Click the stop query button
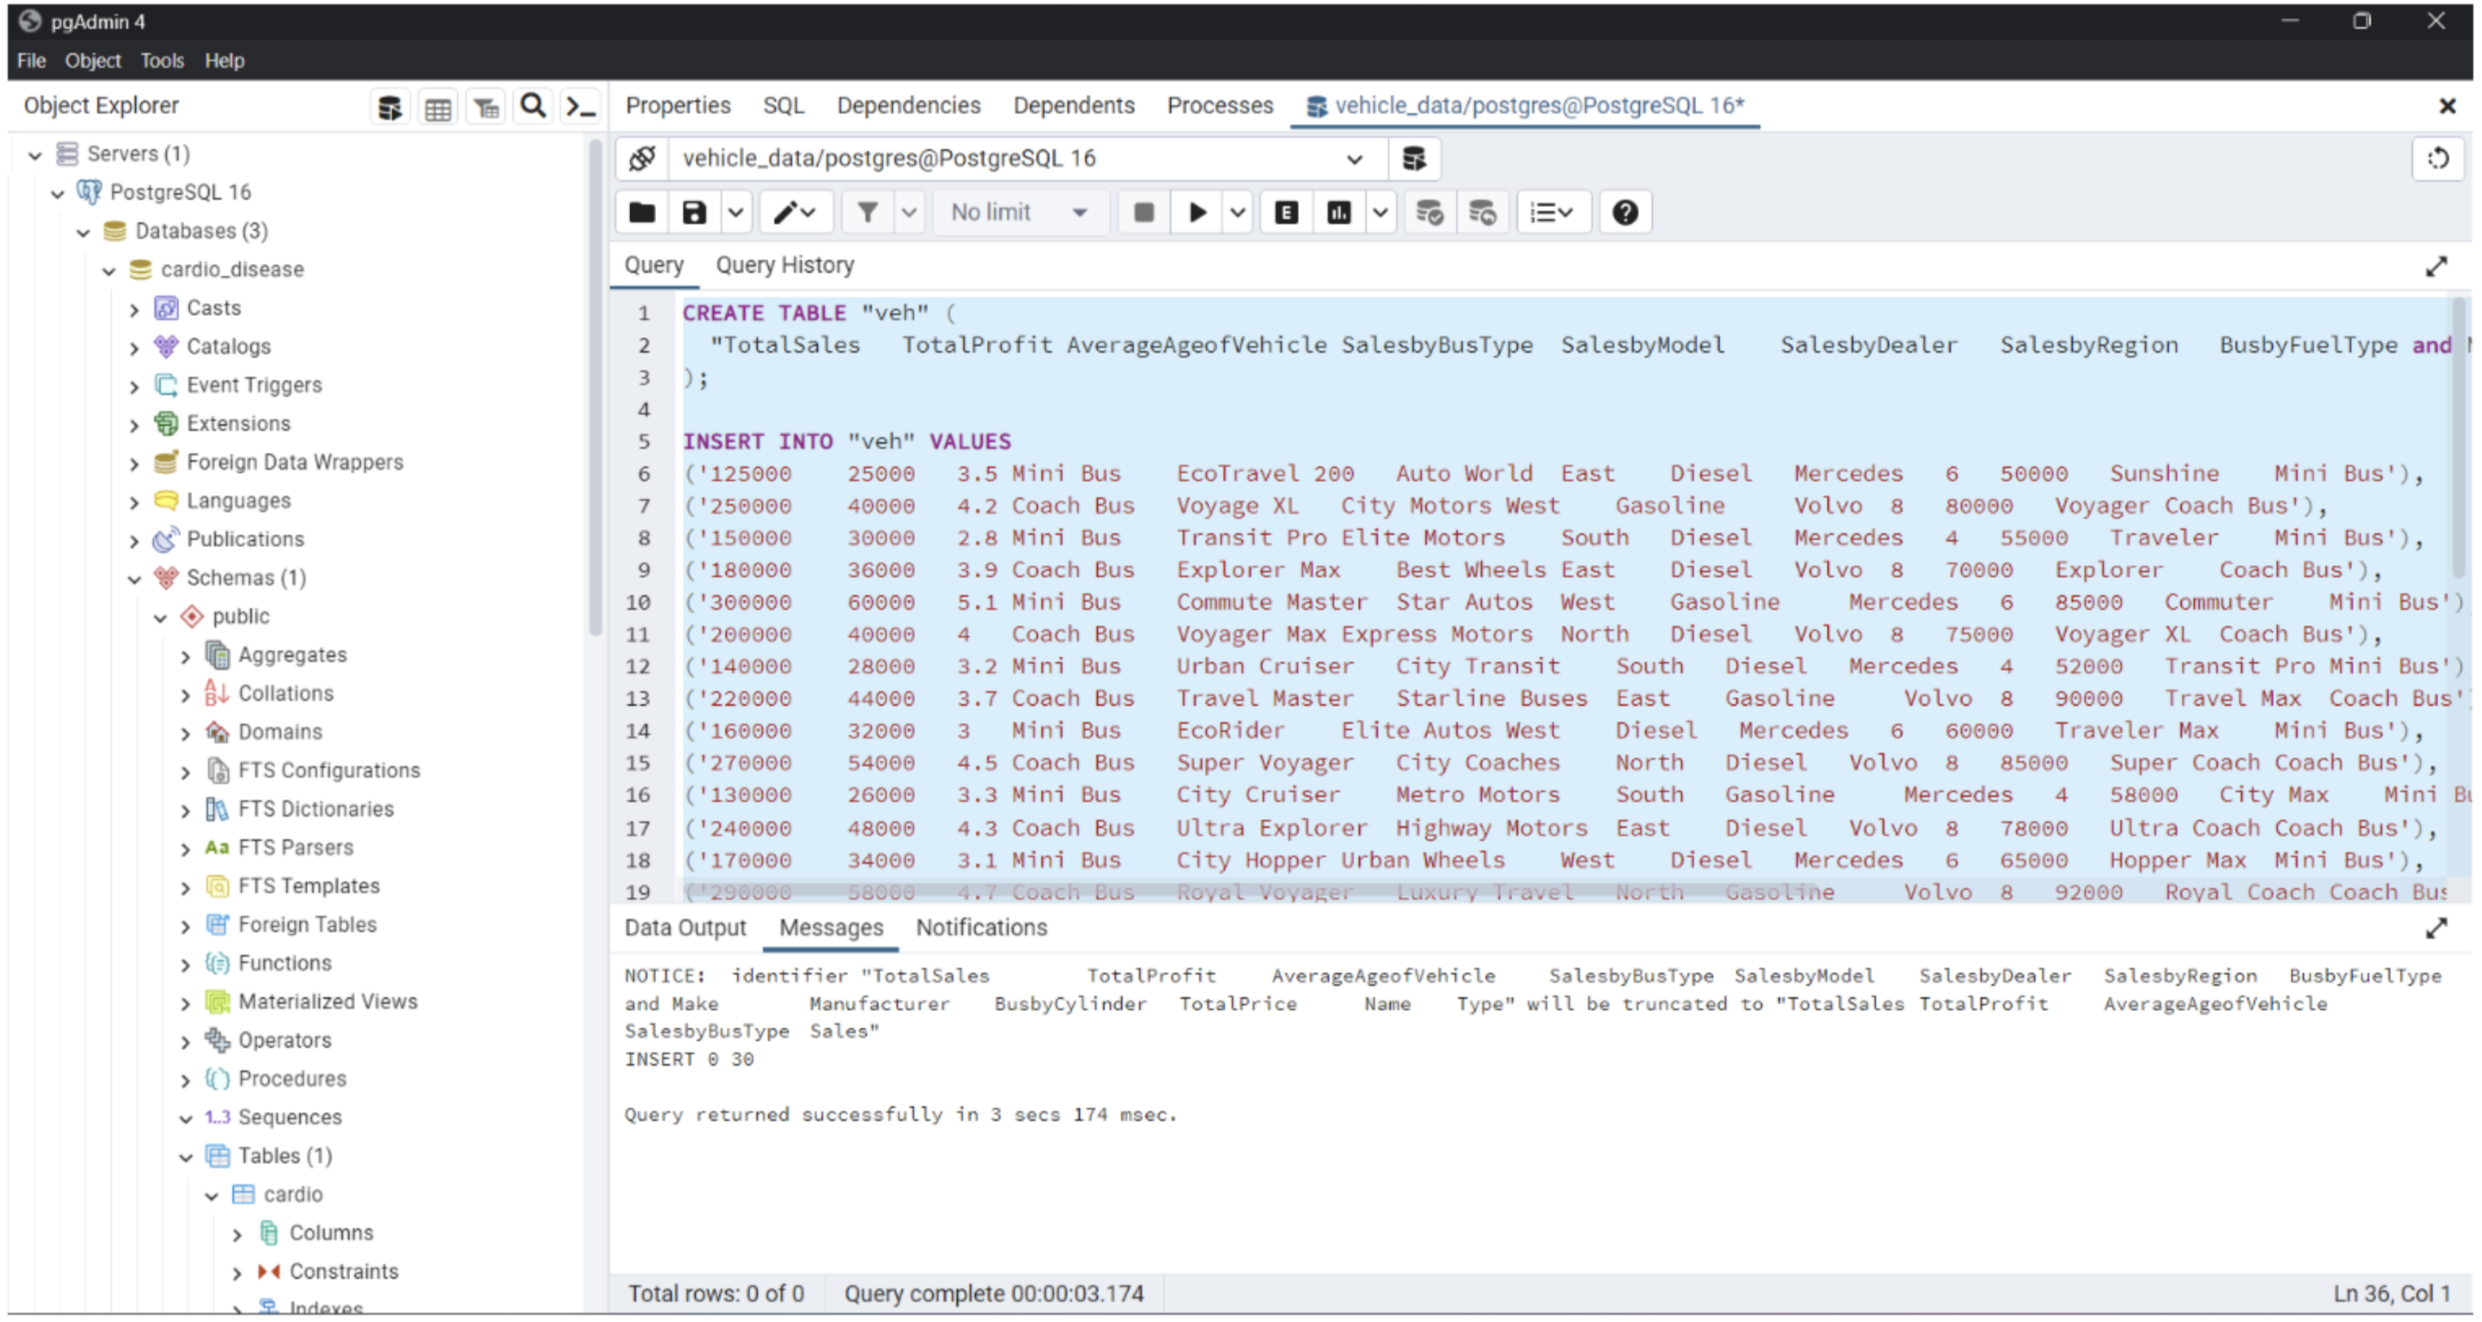This screenshot has height=1322, width=2482. (1143, 212)
